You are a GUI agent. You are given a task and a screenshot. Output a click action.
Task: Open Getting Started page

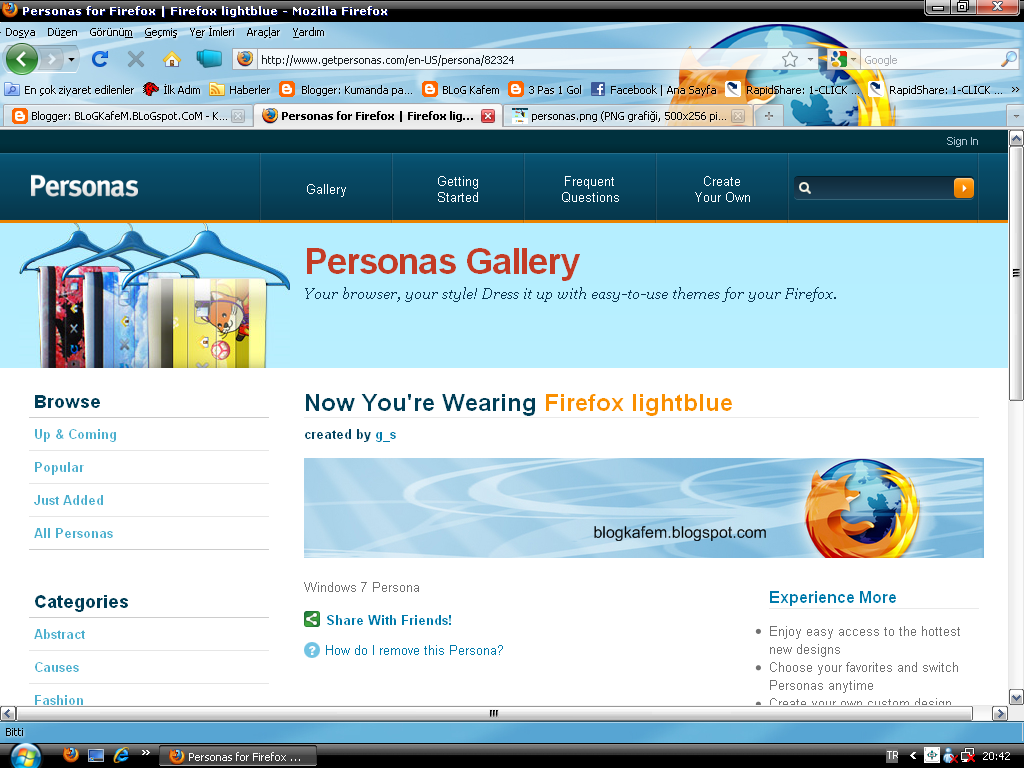point(458,189)
